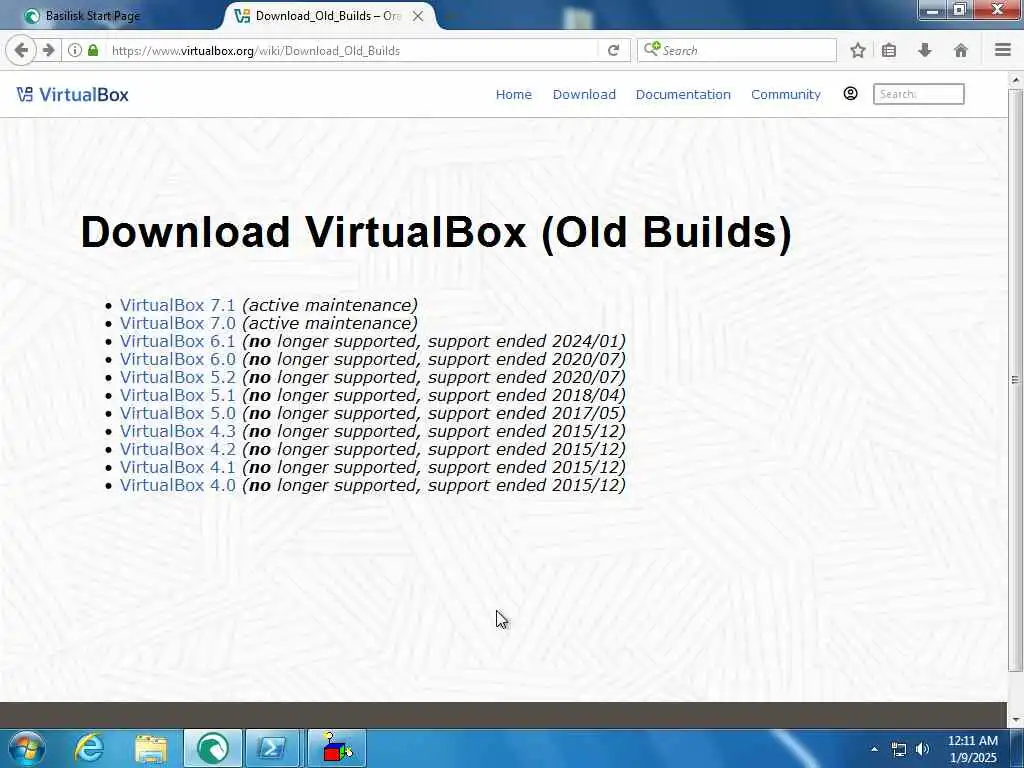Click the search engine magnifier icon
Screen dimensions: 1024x768
coord(652,50)
